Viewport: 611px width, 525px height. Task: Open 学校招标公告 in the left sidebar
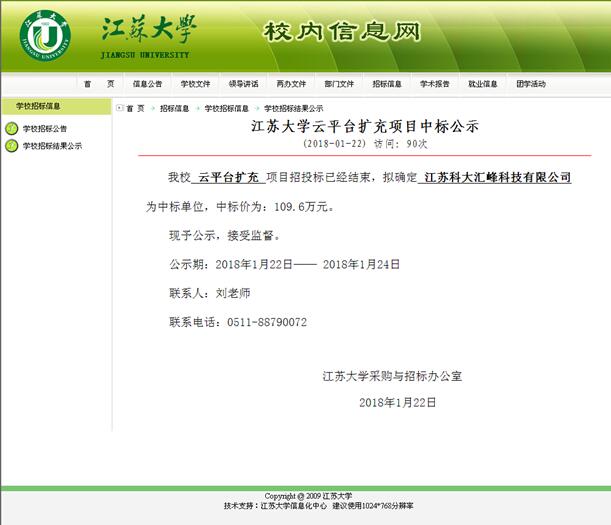45,129
